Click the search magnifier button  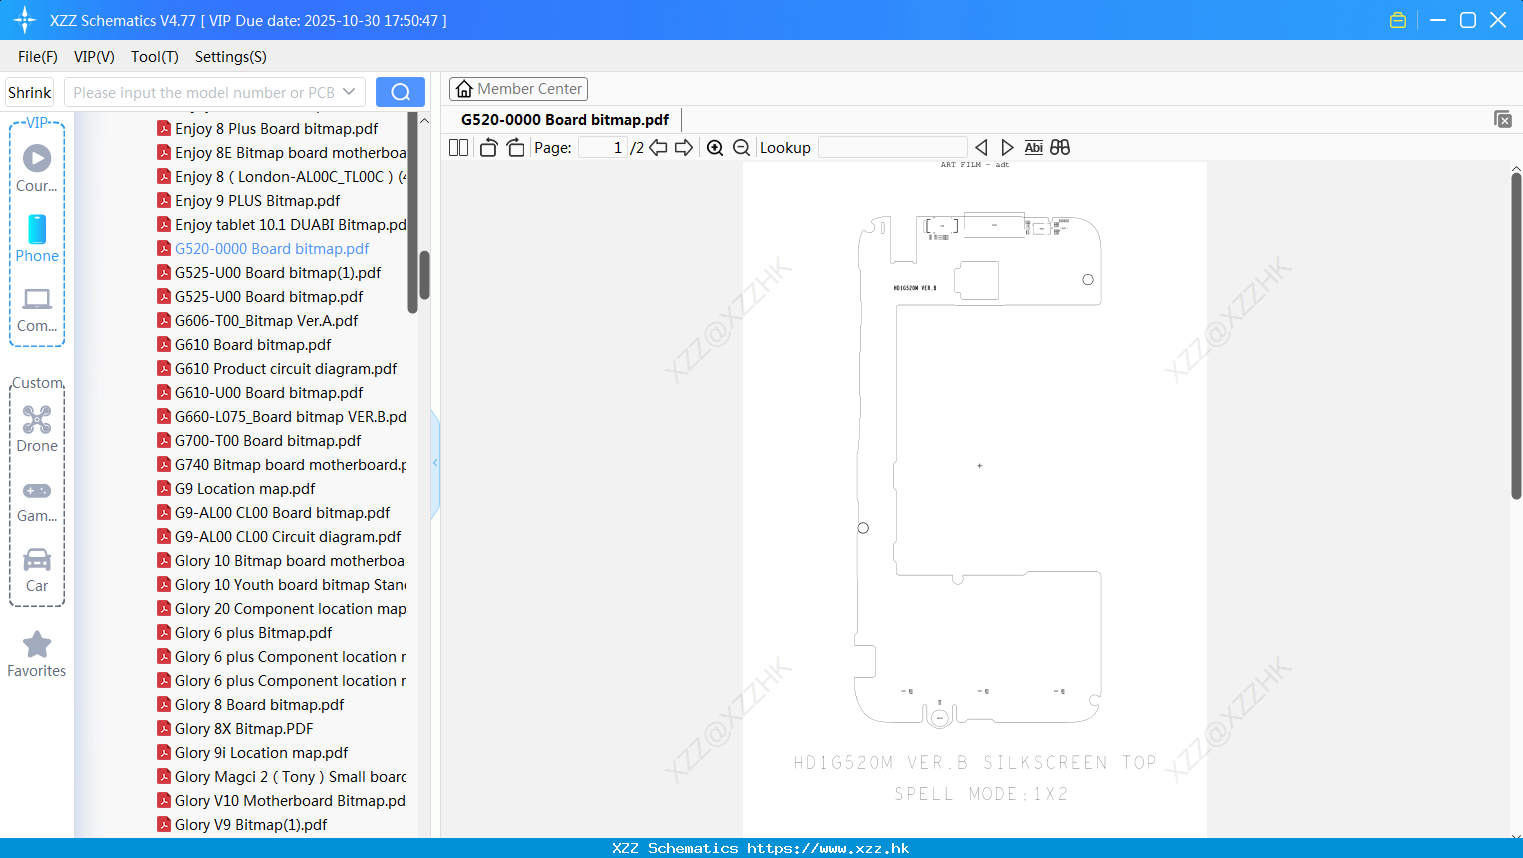click(x=400, y=92)
